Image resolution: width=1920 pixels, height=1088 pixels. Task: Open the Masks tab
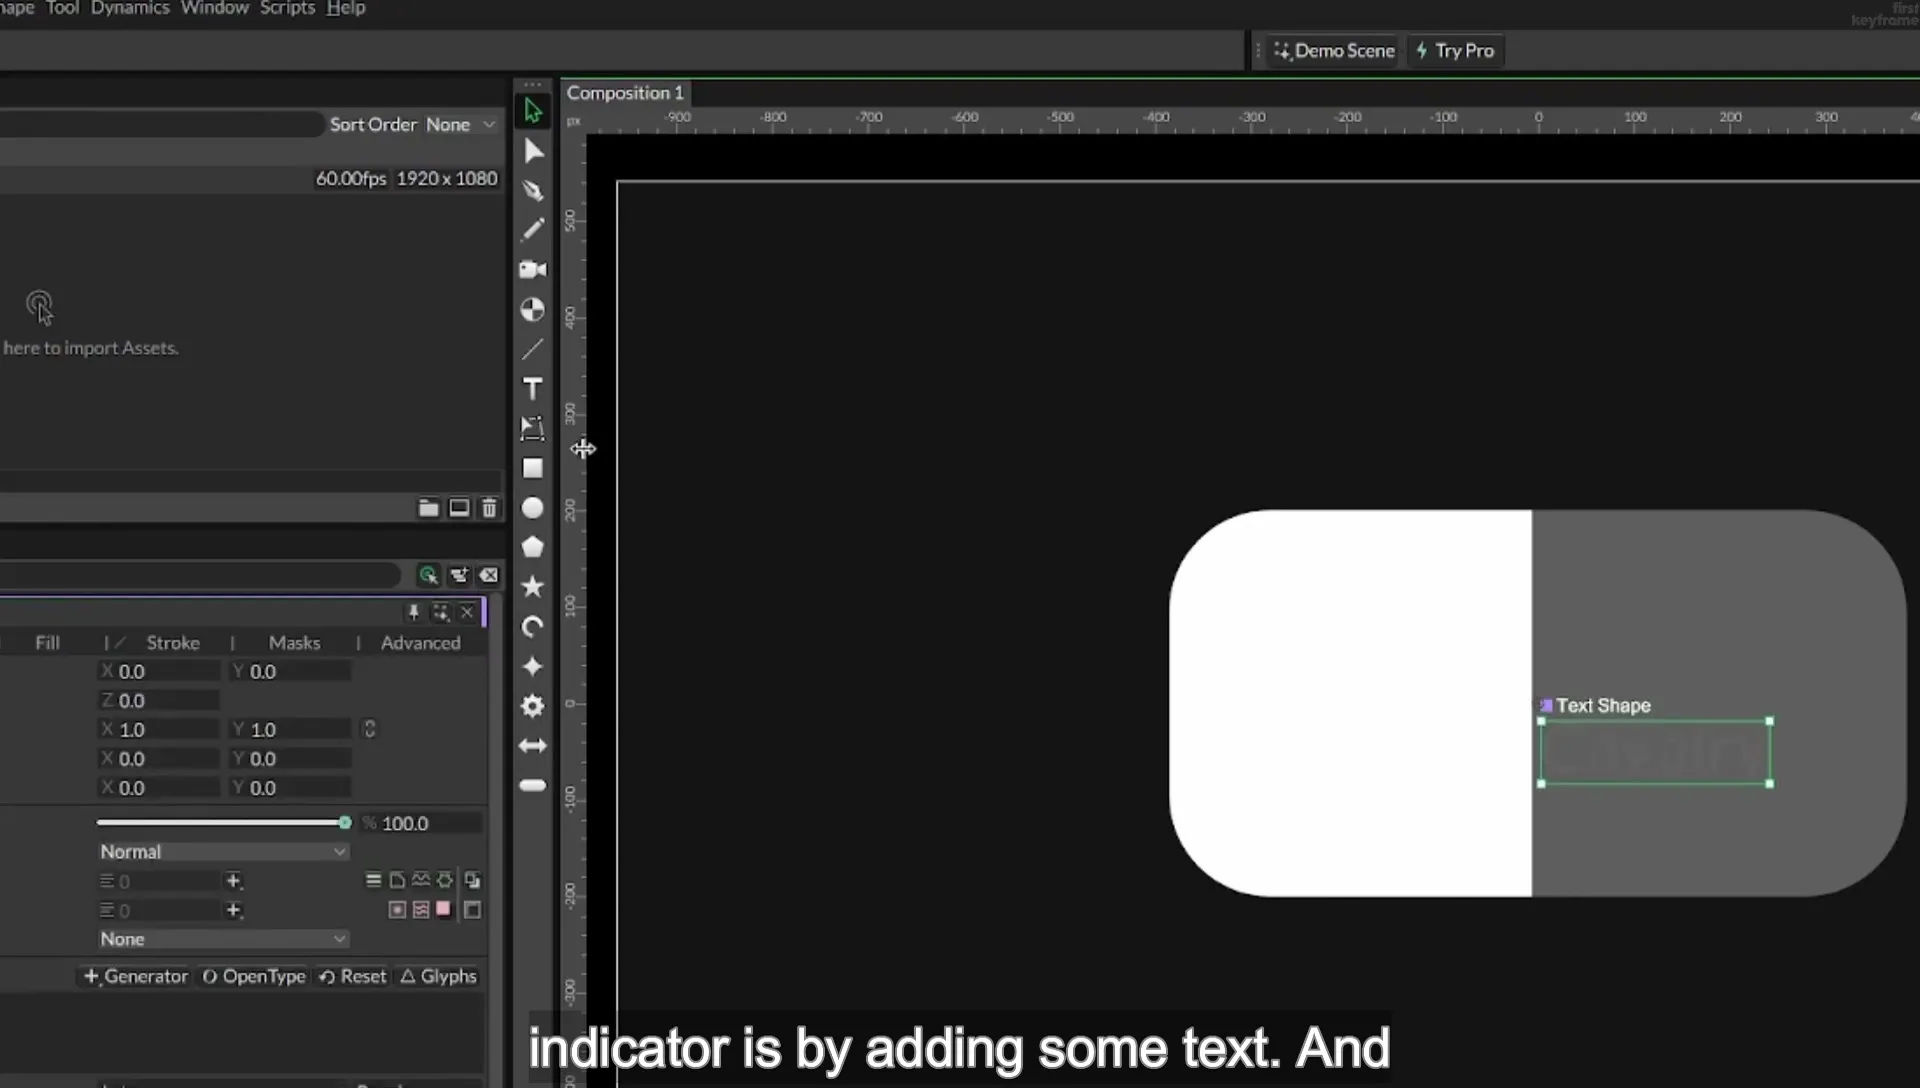pos(294,643)
